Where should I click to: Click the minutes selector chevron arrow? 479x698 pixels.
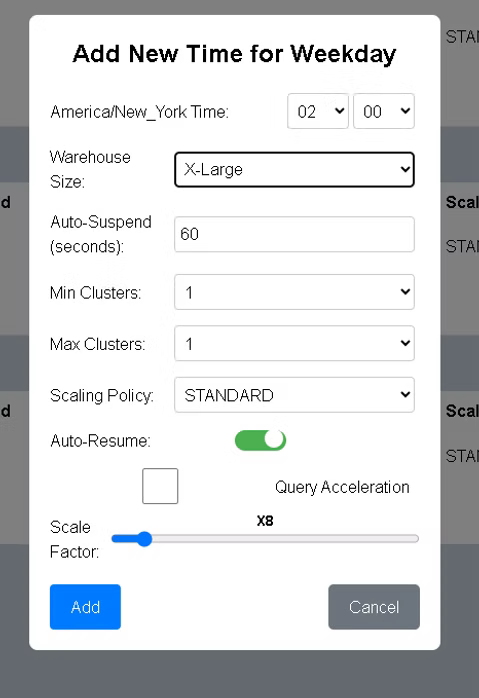pyautogui.click(x=405, y=110)
